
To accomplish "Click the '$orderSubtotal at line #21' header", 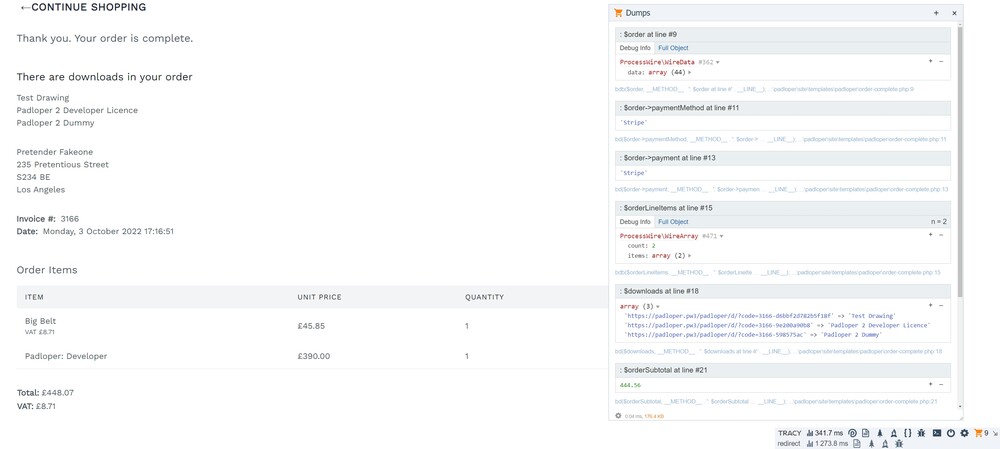I will point(783,371).
